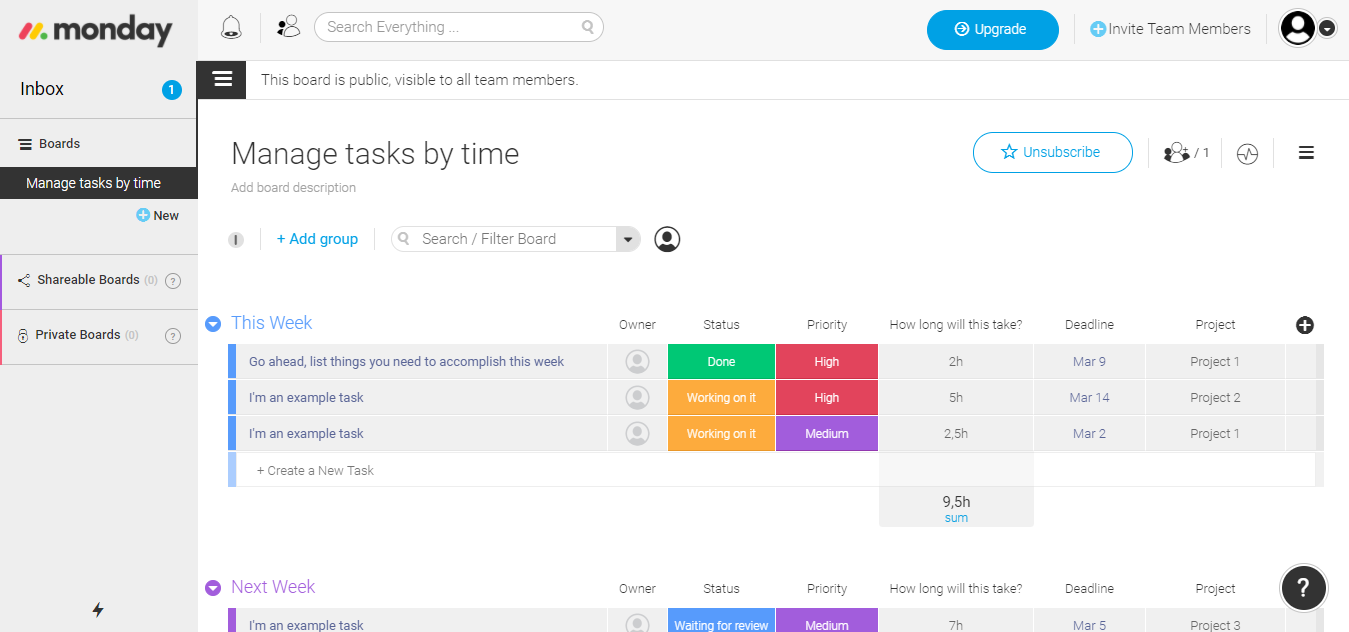Open the notifications bell

(x=231, y=28)
